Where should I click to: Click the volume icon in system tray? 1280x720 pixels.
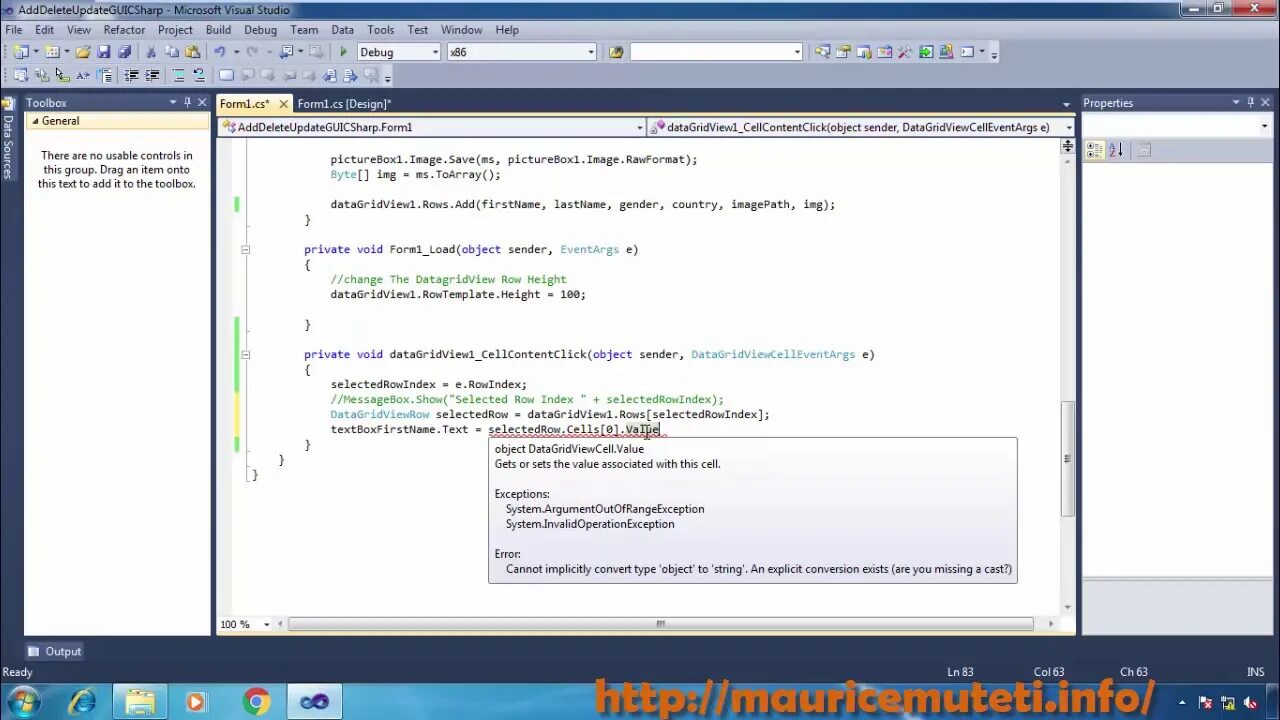coord(1249,703)
